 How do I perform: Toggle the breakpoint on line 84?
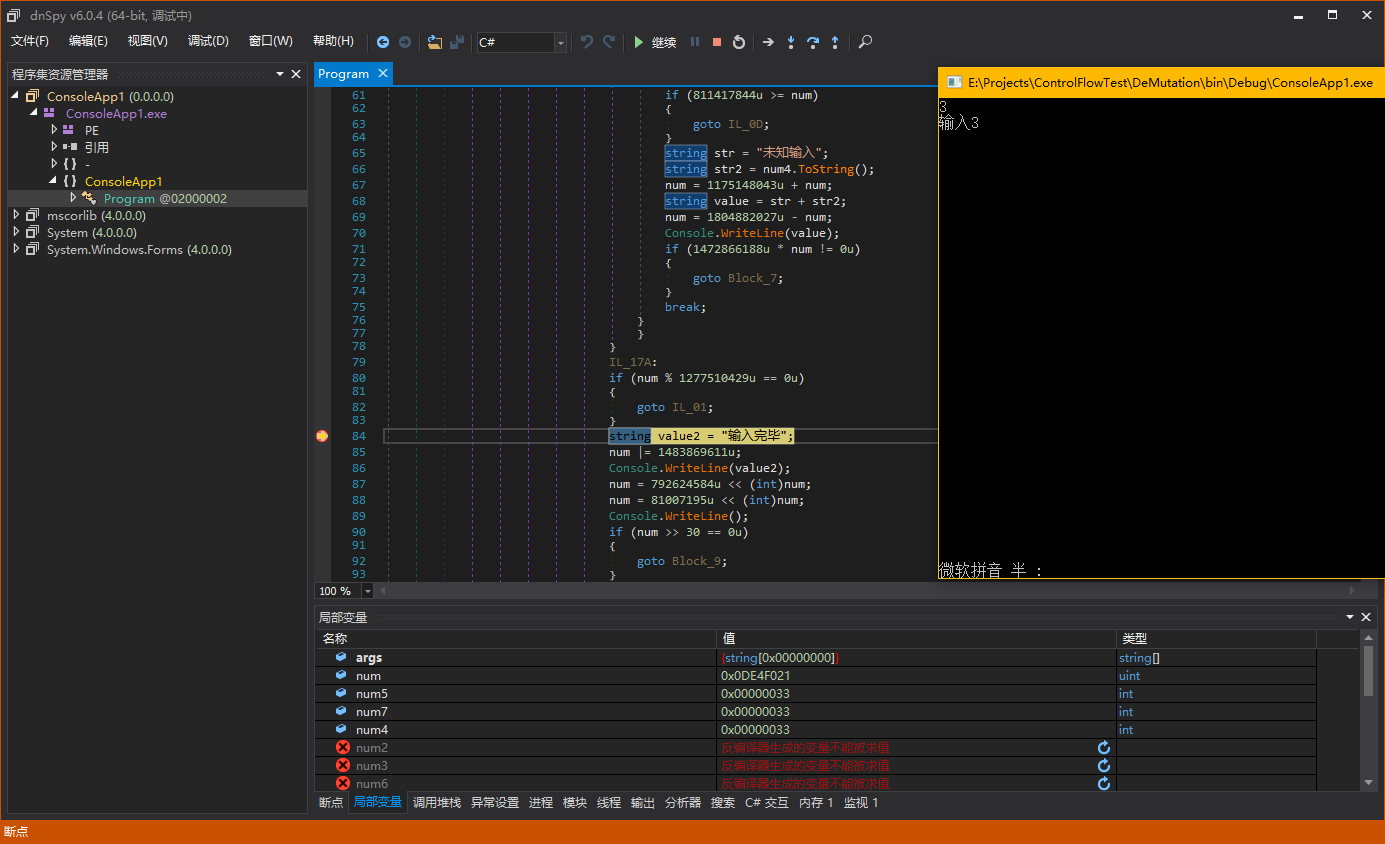322,436
